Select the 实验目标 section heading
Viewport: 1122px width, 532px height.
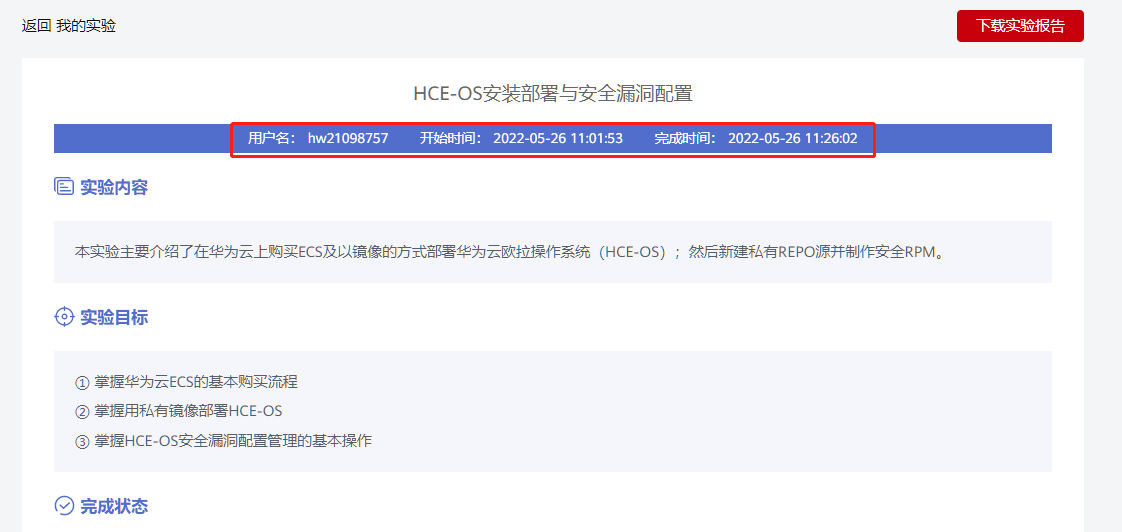coord(114,317)
